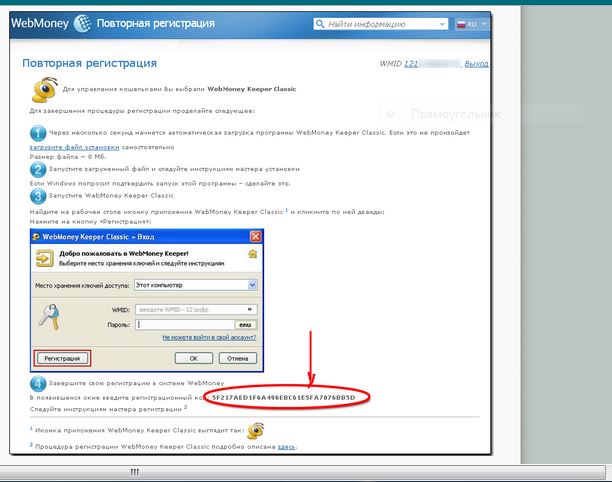Click the 'Пароль' password field
The height and width of the screenshot is (482, 612).
pos(185,325)
